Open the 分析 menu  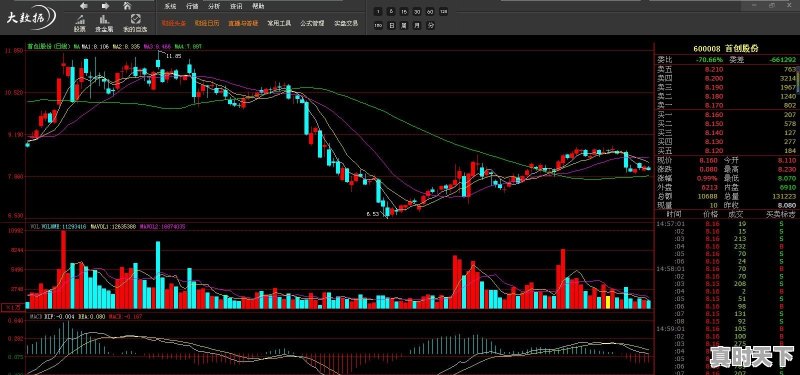(x=214, y=7)
